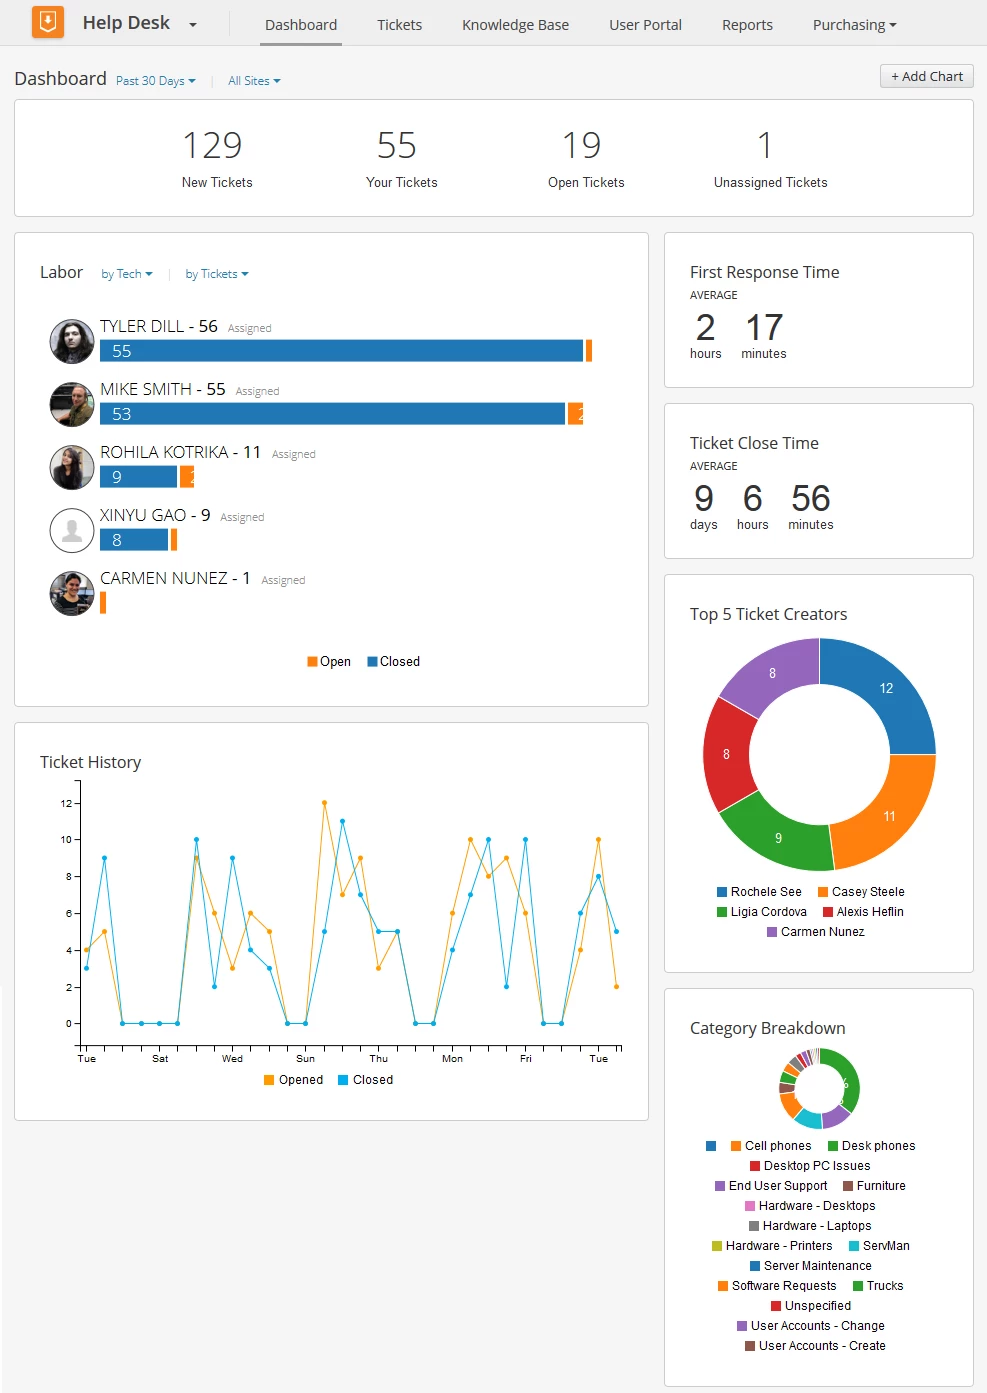The height and width of the screenshot is (1393, 987).
Task: Toggle Ligia Cordova in creators legend
Action: click(x=762, y=912)
